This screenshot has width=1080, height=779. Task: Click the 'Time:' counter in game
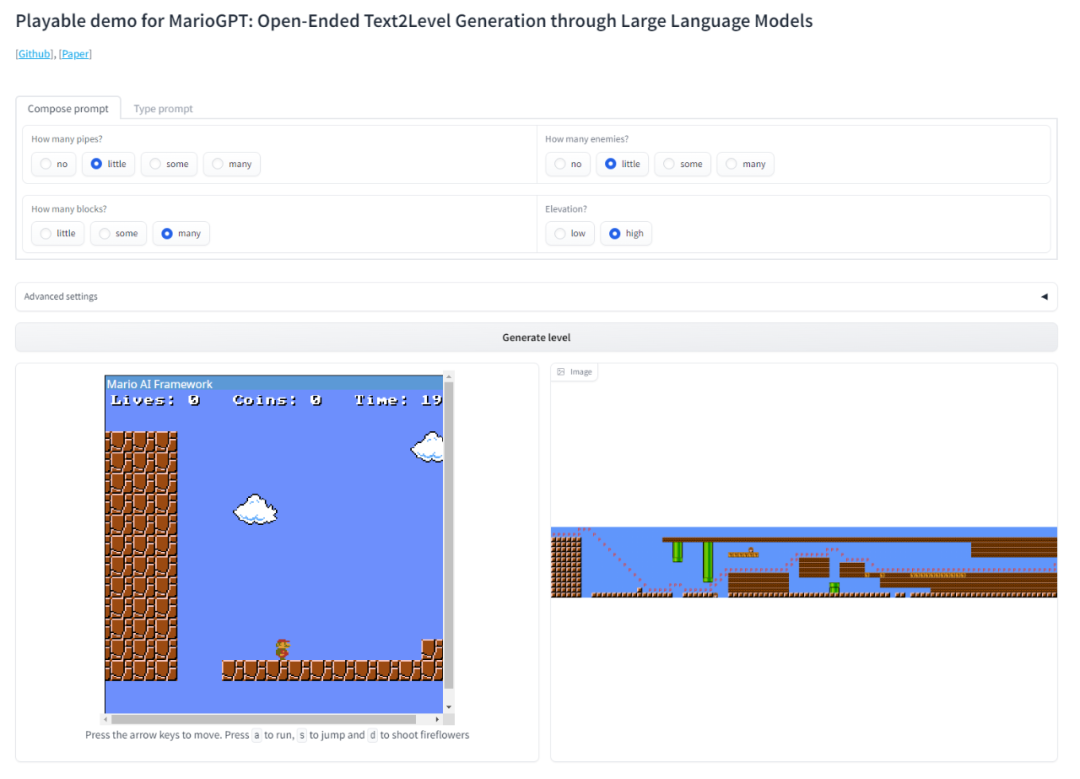pos(398,400)
